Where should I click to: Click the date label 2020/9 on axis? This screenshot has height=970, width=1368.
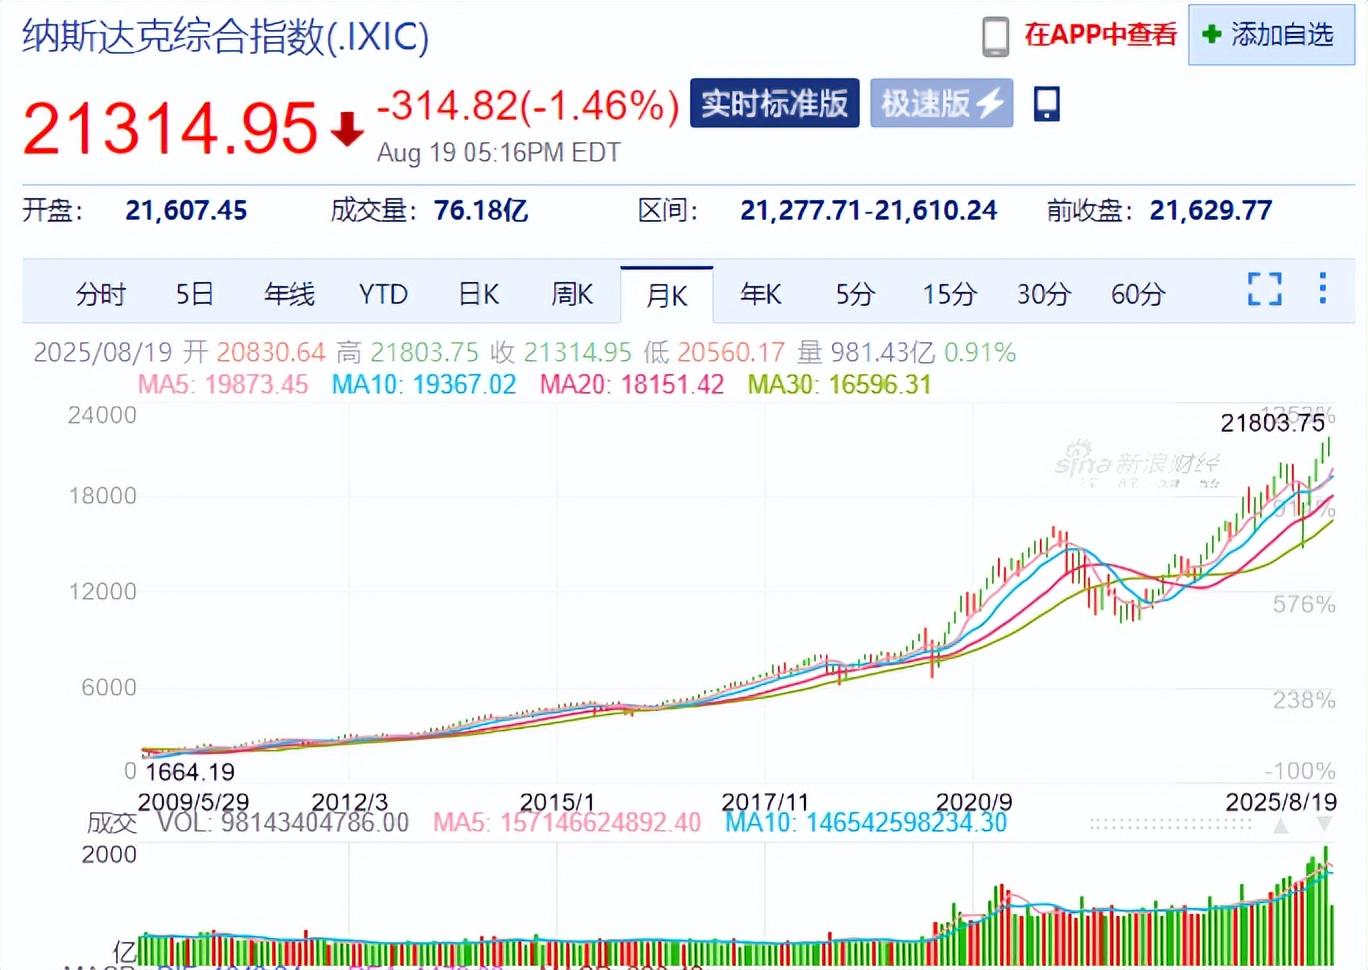pos(973,802)
